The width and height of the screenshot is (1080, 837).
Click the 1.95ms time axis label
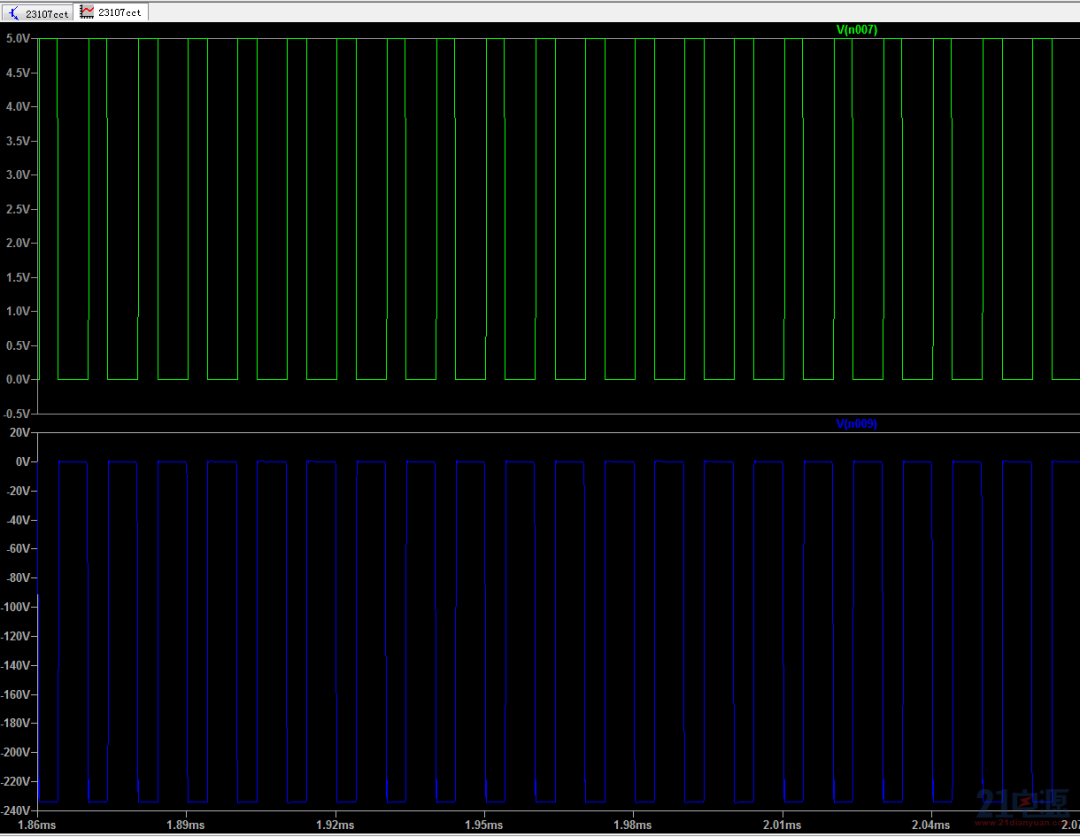[484, 825]
